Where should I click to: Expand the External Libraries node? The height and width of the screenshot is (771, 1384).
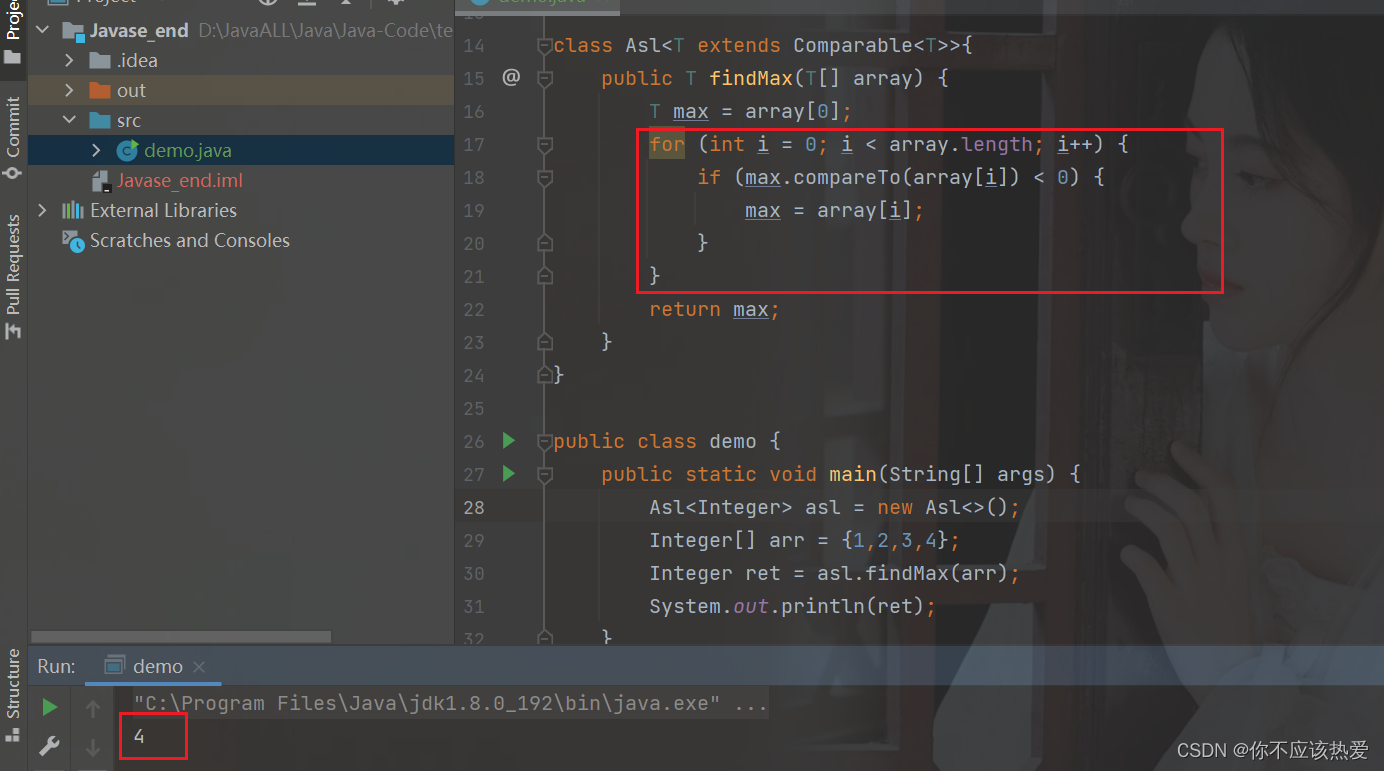click(41, 210)
